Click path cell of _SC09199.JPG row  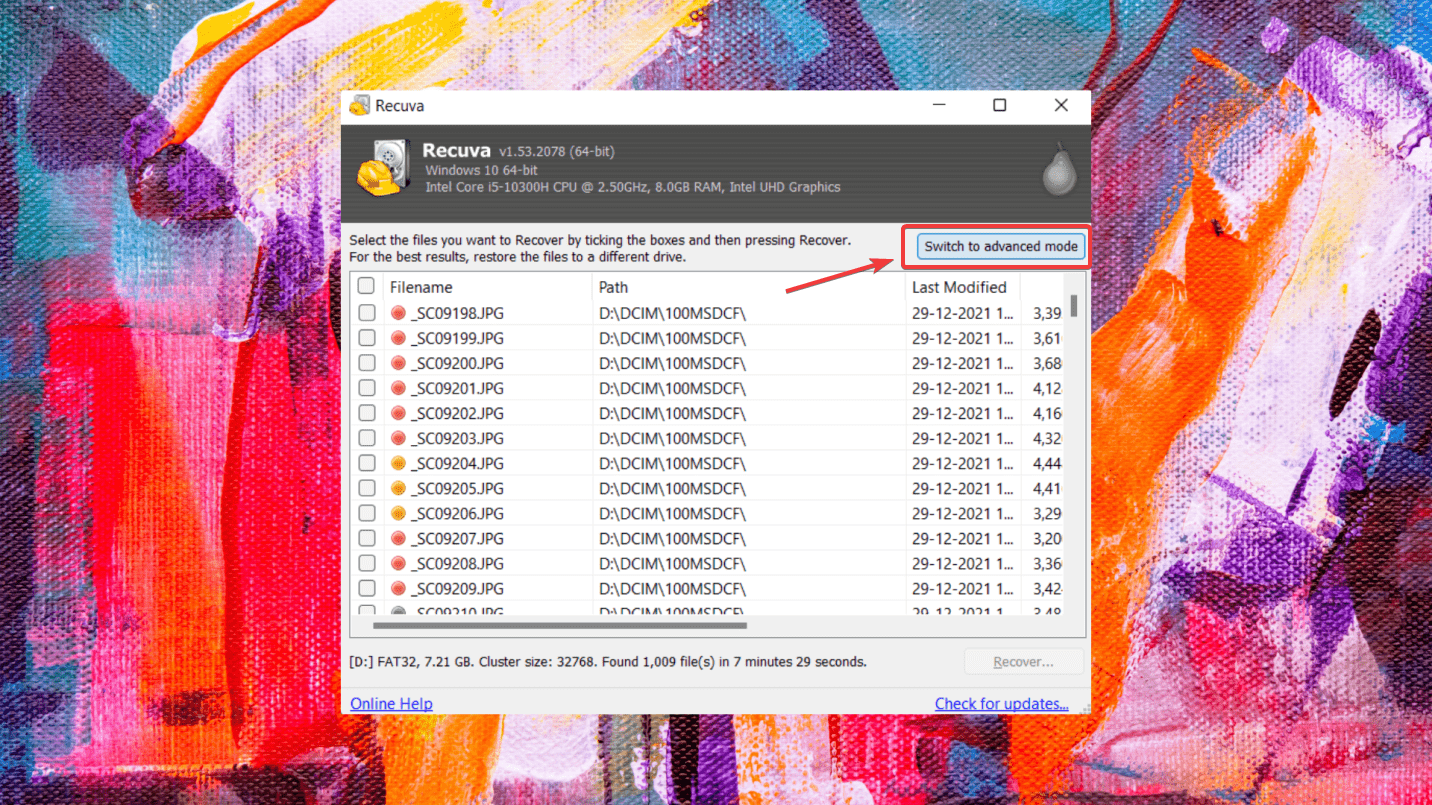point(673,338)
